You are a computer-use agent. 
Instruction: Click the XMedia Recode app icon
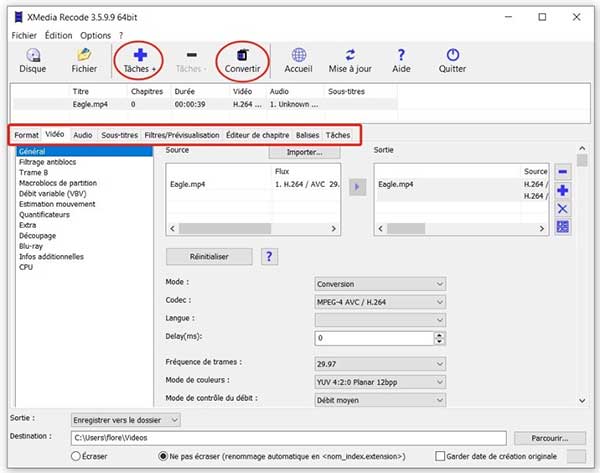click(x=18, y=17)
